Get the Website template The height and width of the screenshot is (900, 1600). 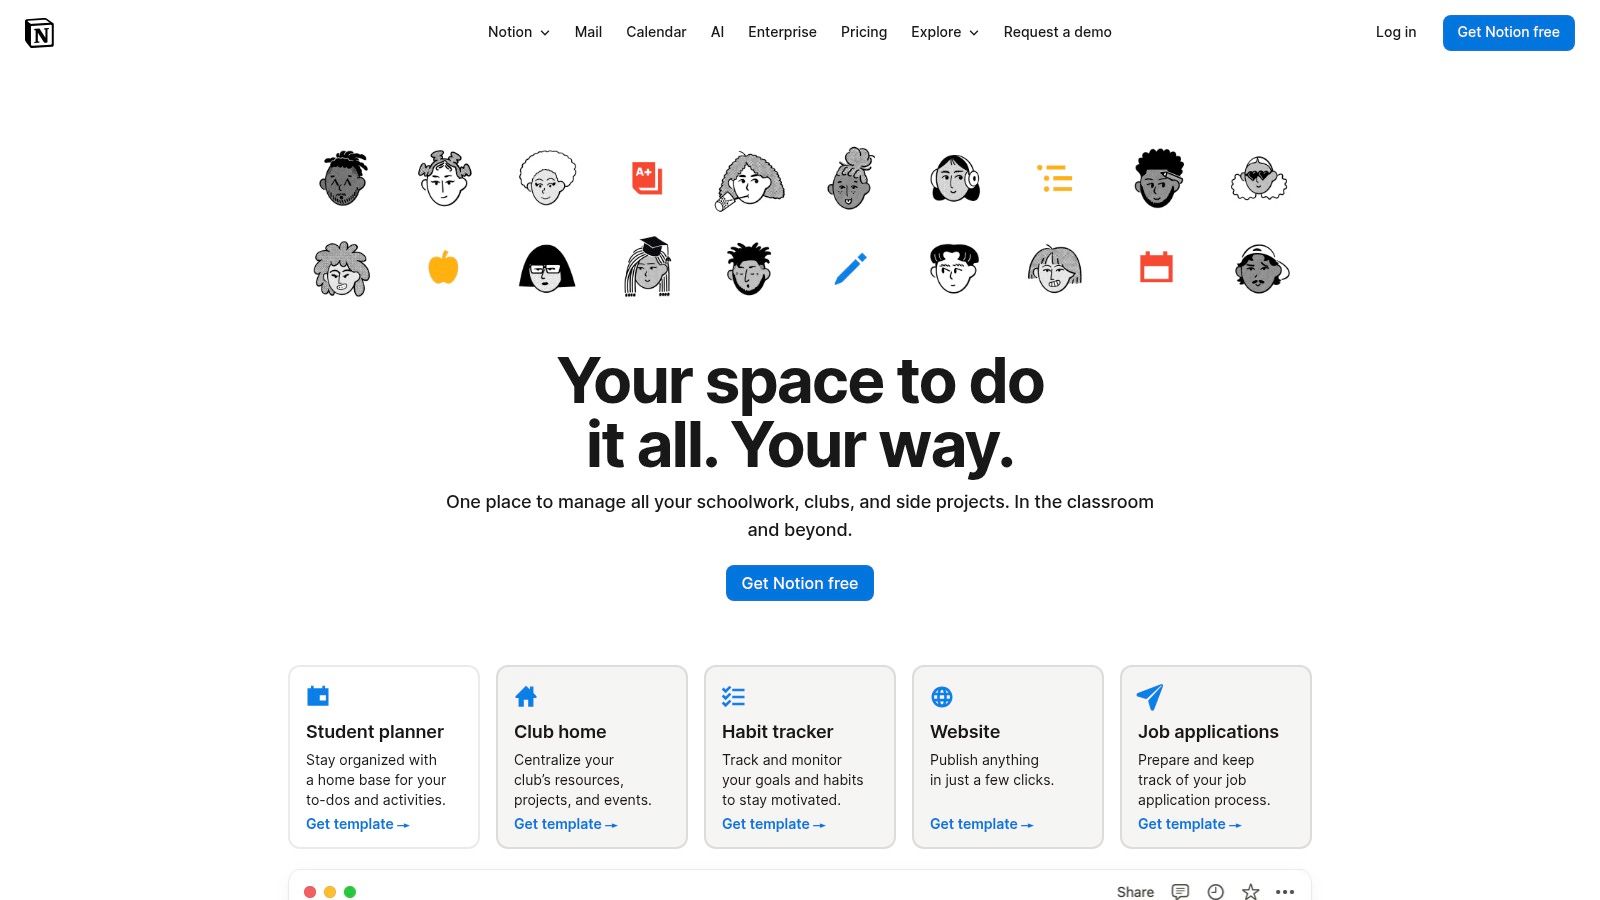pyautogui.click(x=981, y=824)
